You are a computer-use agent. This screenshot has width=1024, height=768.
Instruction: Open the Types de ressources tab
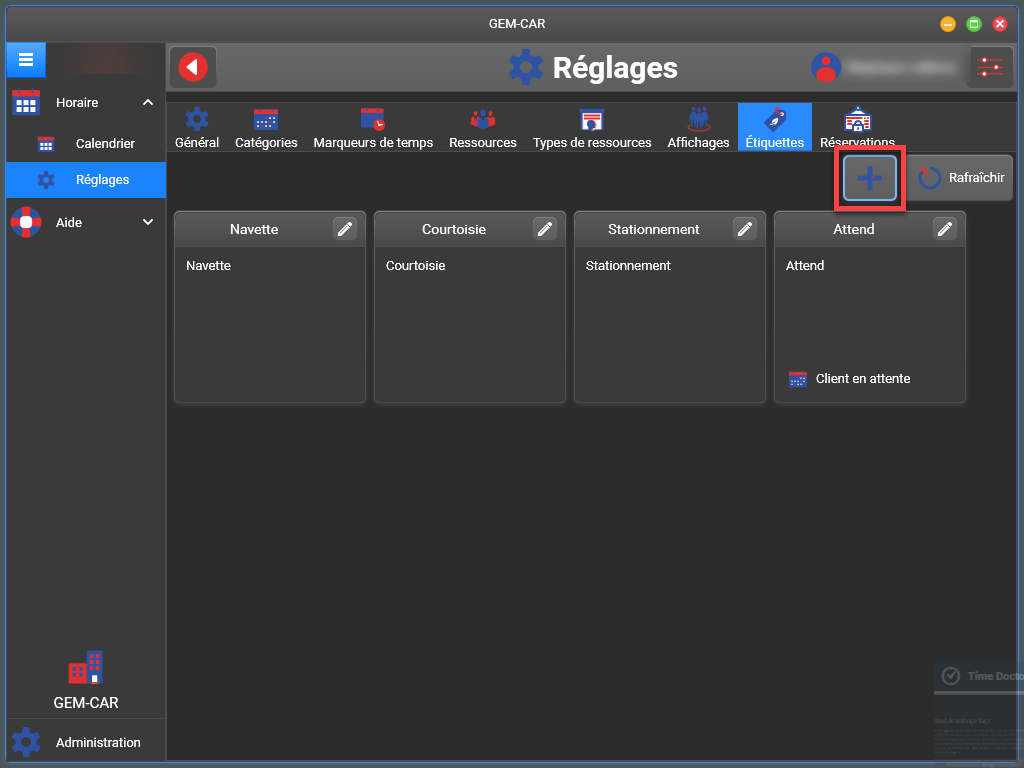[x=592, y=128]
